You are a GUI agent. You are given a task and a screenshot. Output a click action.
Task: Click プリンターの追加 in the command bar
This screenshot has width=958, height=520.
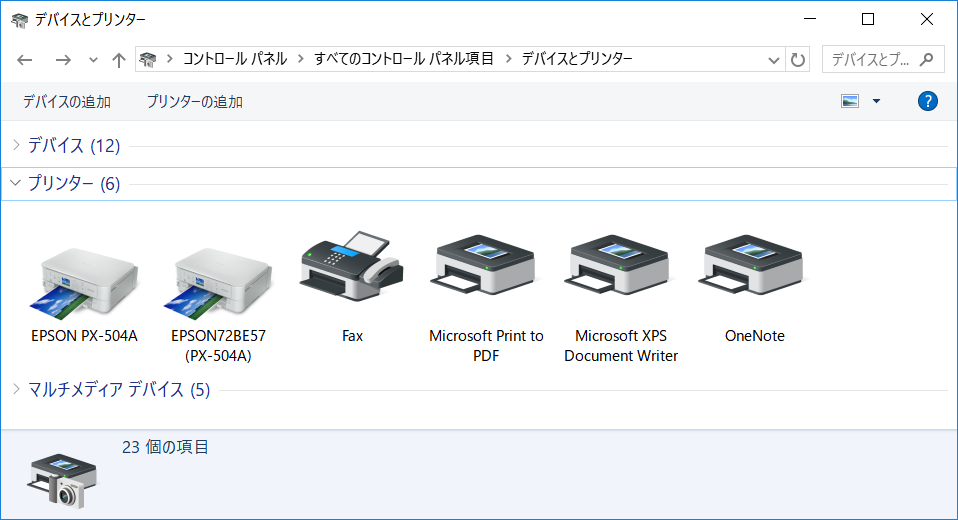[195, 102]
